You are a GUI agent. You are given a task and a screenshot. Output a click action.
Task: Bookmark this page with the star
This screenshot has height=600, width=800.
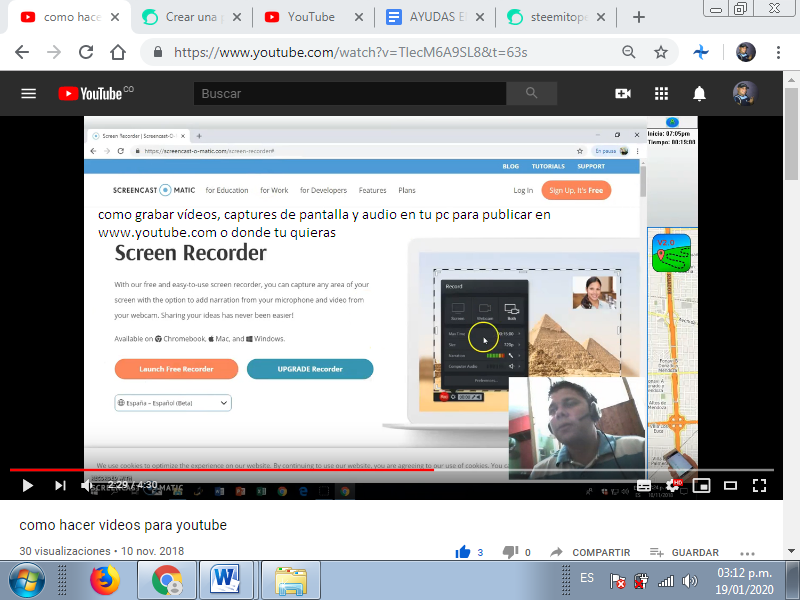click(661, 52)
